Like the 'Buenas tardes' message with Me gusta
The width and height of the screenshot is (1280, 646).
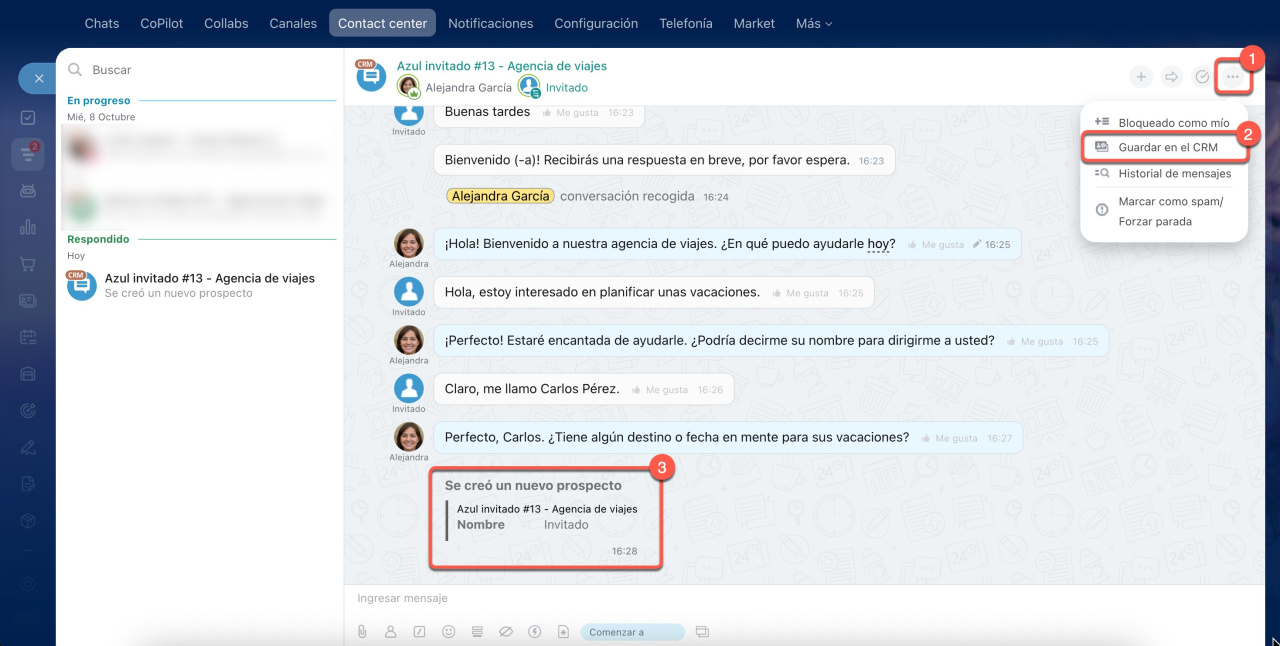(573, 113)
